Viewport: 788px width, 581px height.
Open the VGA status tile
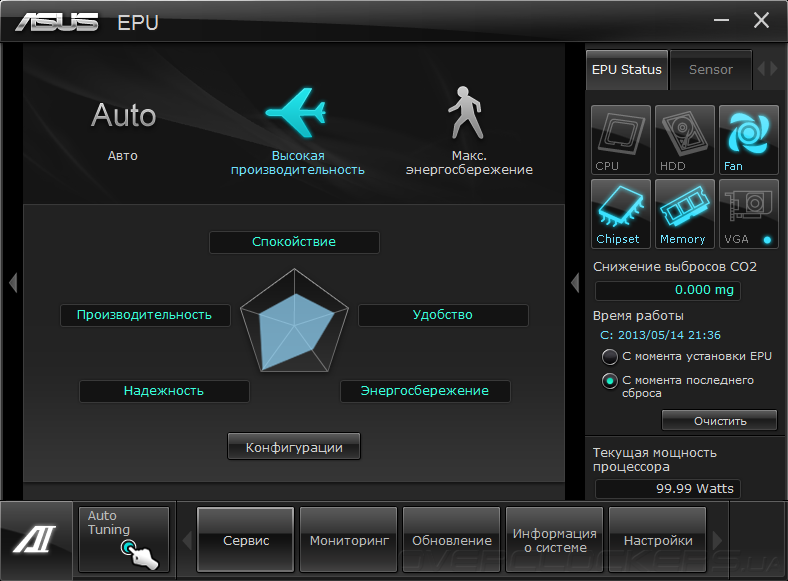(x=748, y=214)
